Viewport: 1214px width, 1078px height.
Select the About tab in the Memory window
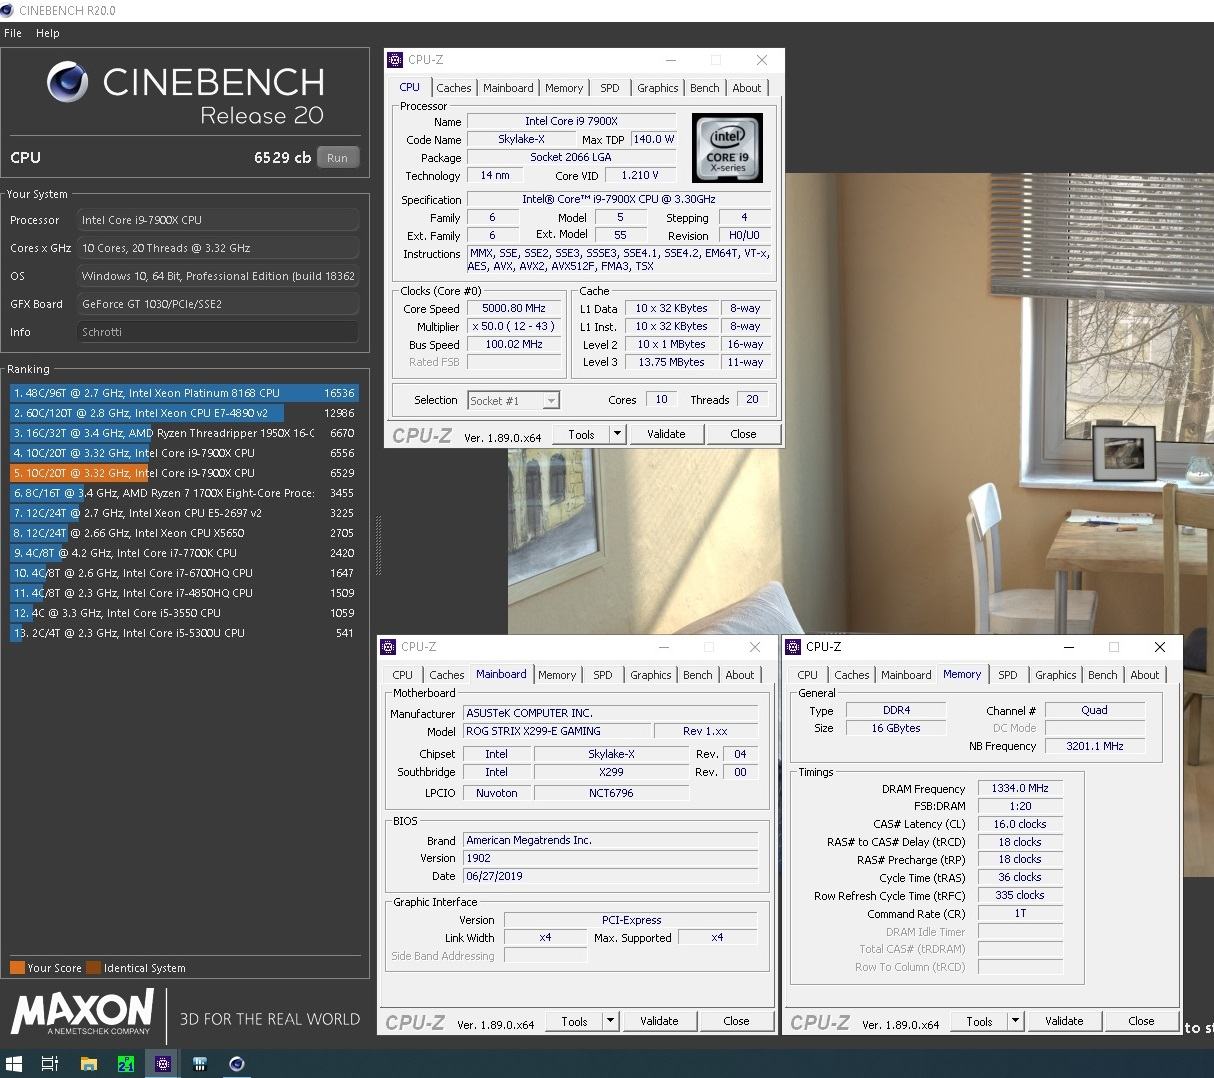tap(1145, 675)
